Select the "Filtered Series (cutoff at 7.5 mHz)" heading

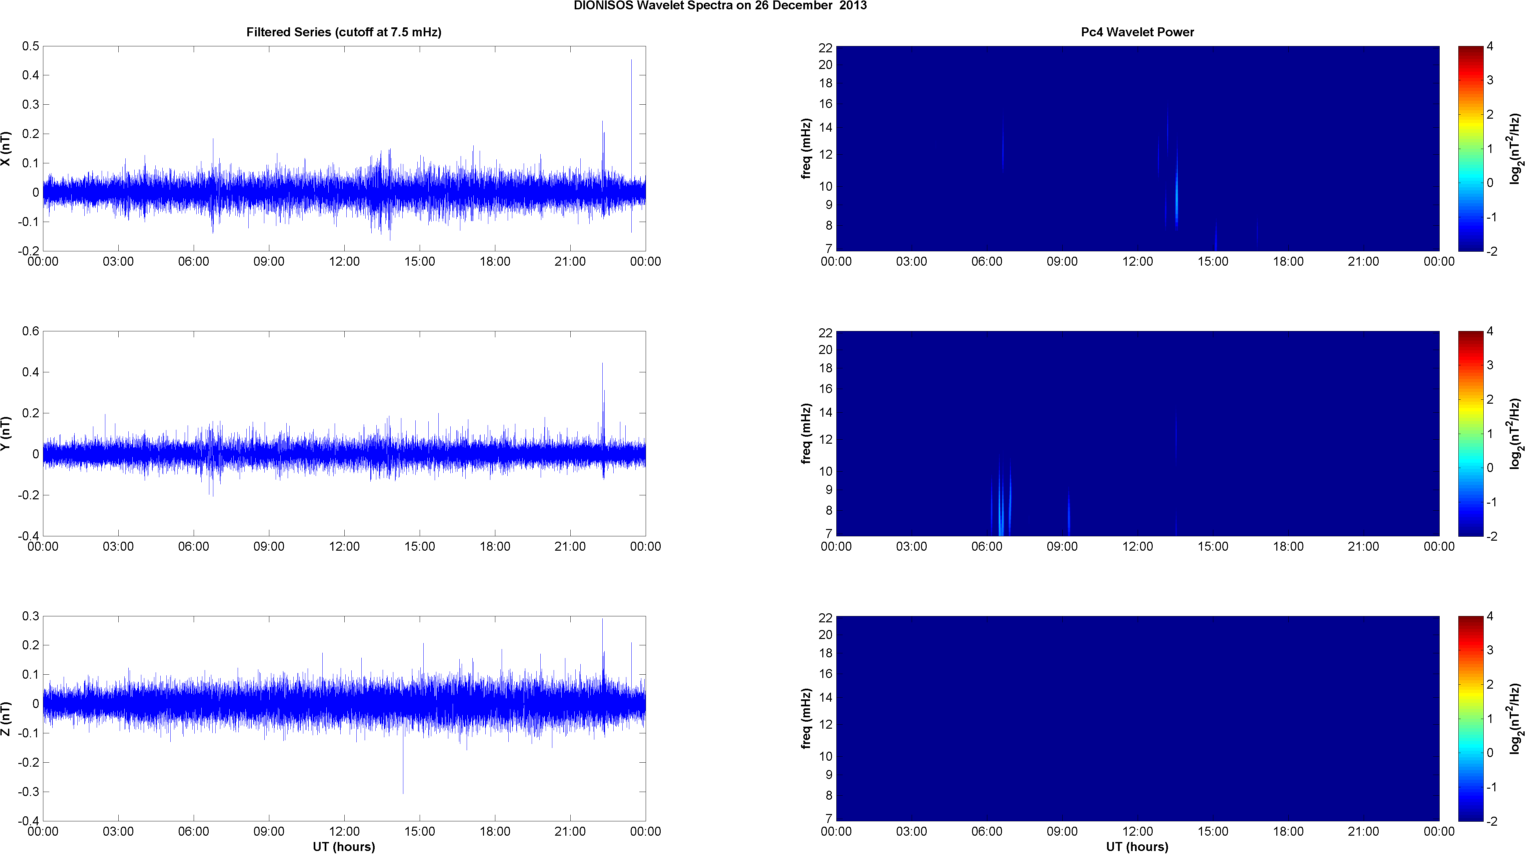click(x=344, y=32)
